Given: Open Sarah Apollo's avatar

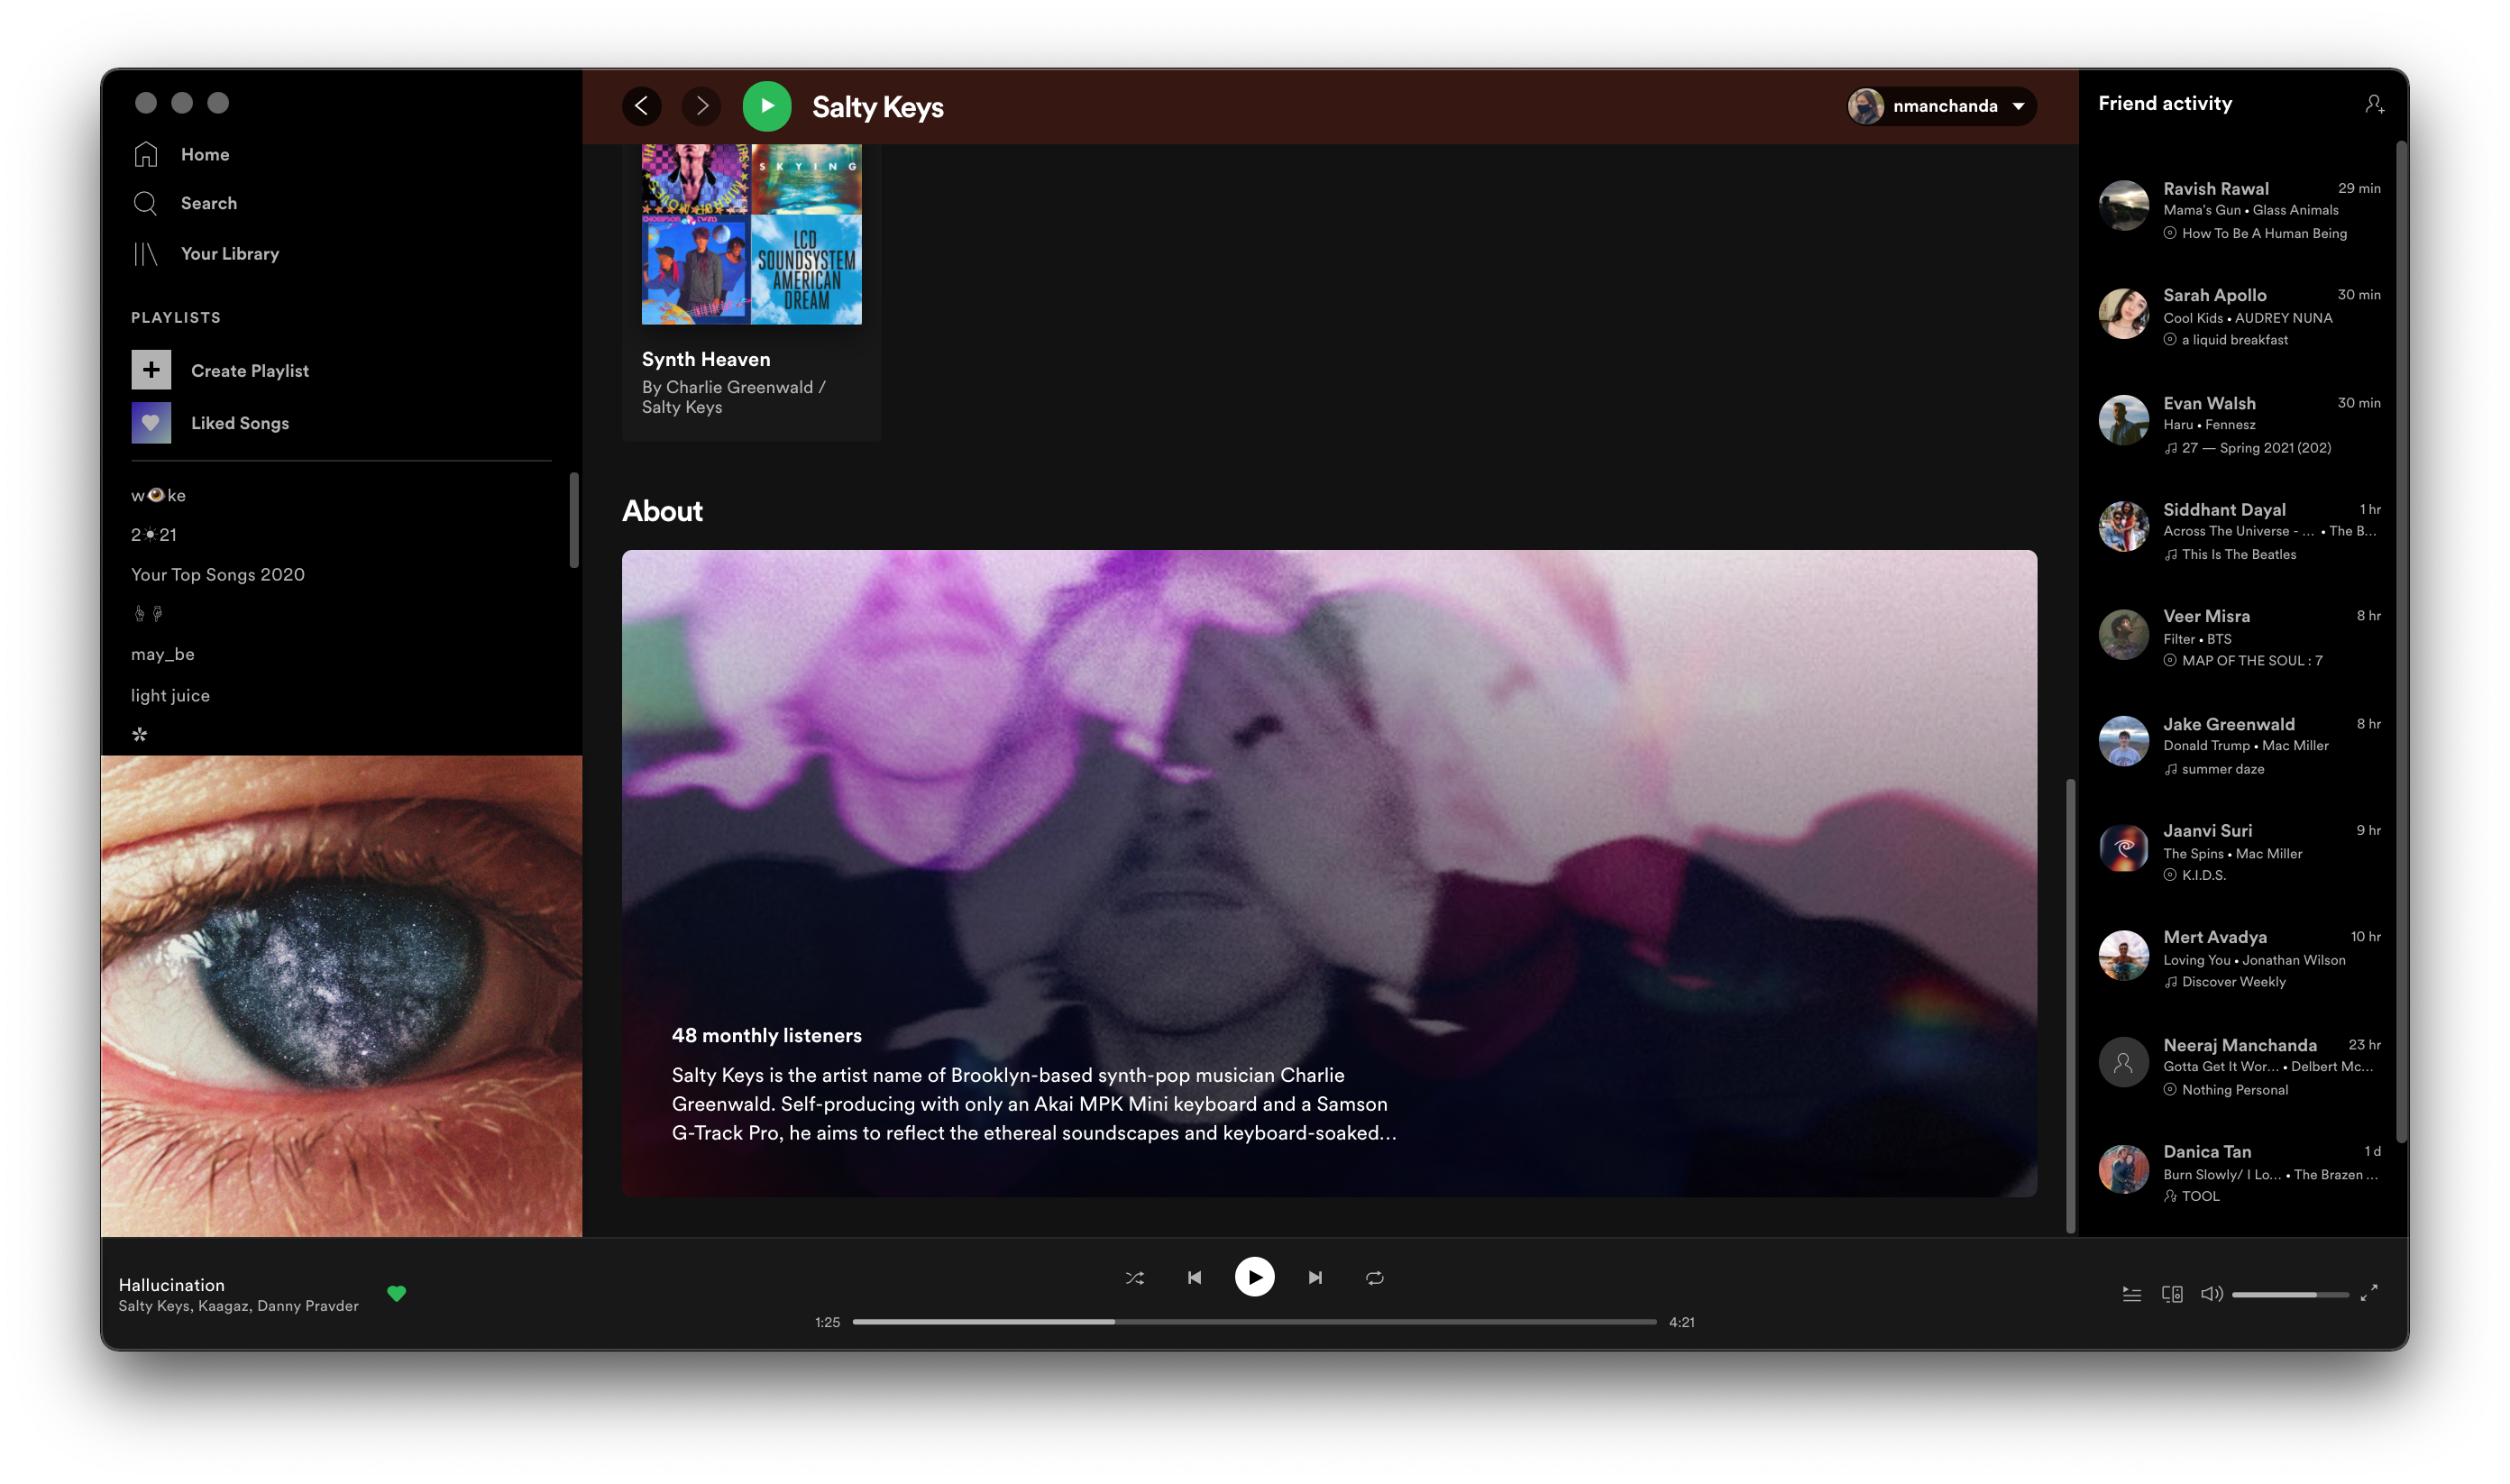Looking at the screenshot, I should click(x=2123, y=314).
